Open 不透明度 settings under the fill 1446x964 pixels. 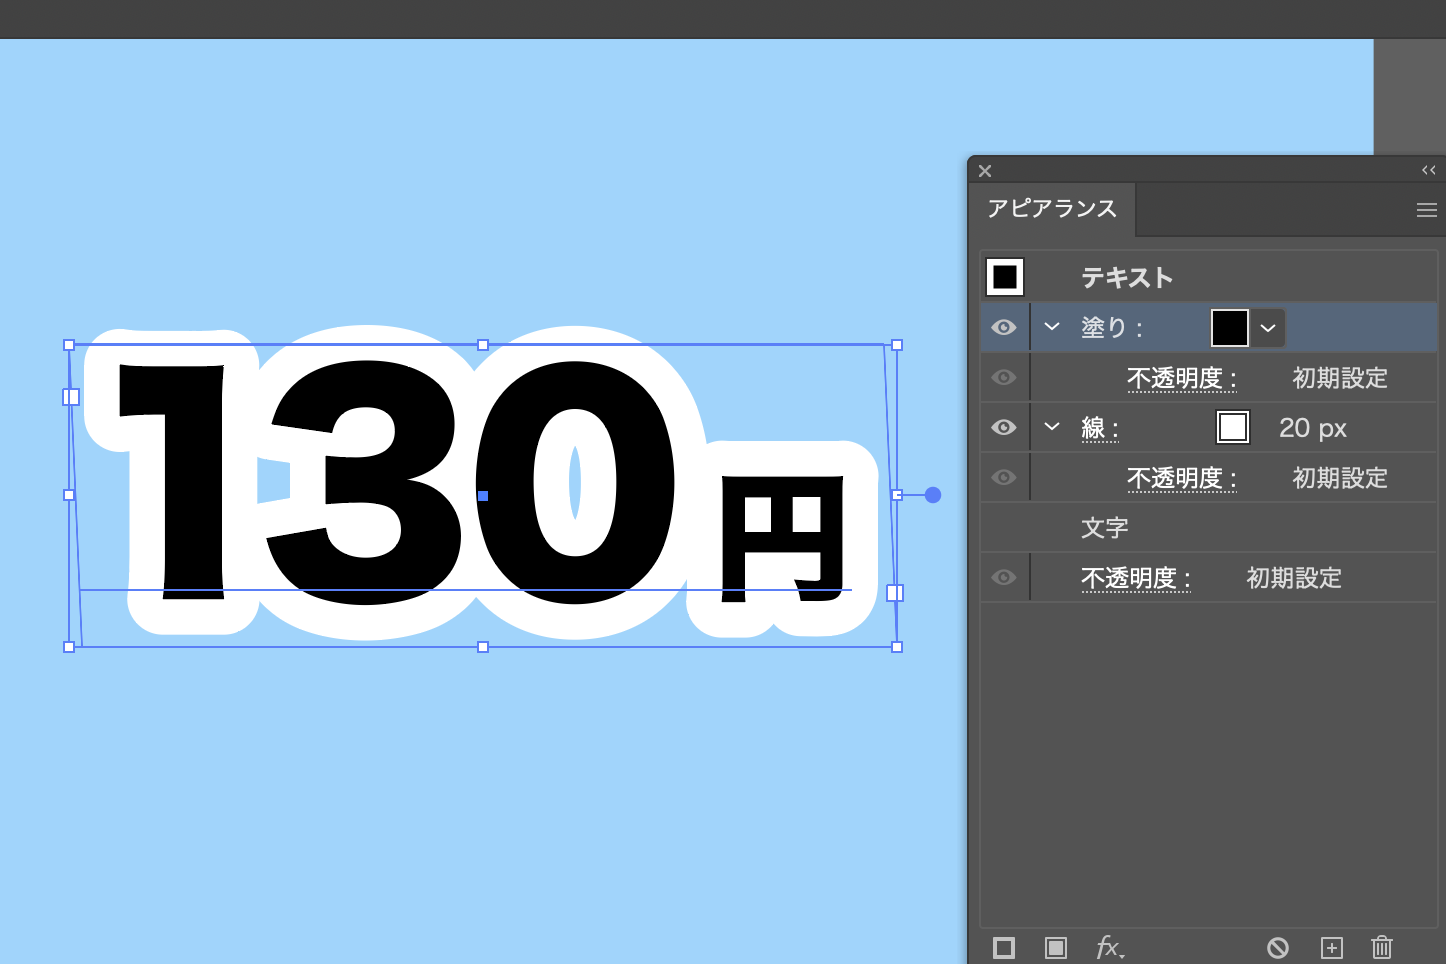(1182, 377)
